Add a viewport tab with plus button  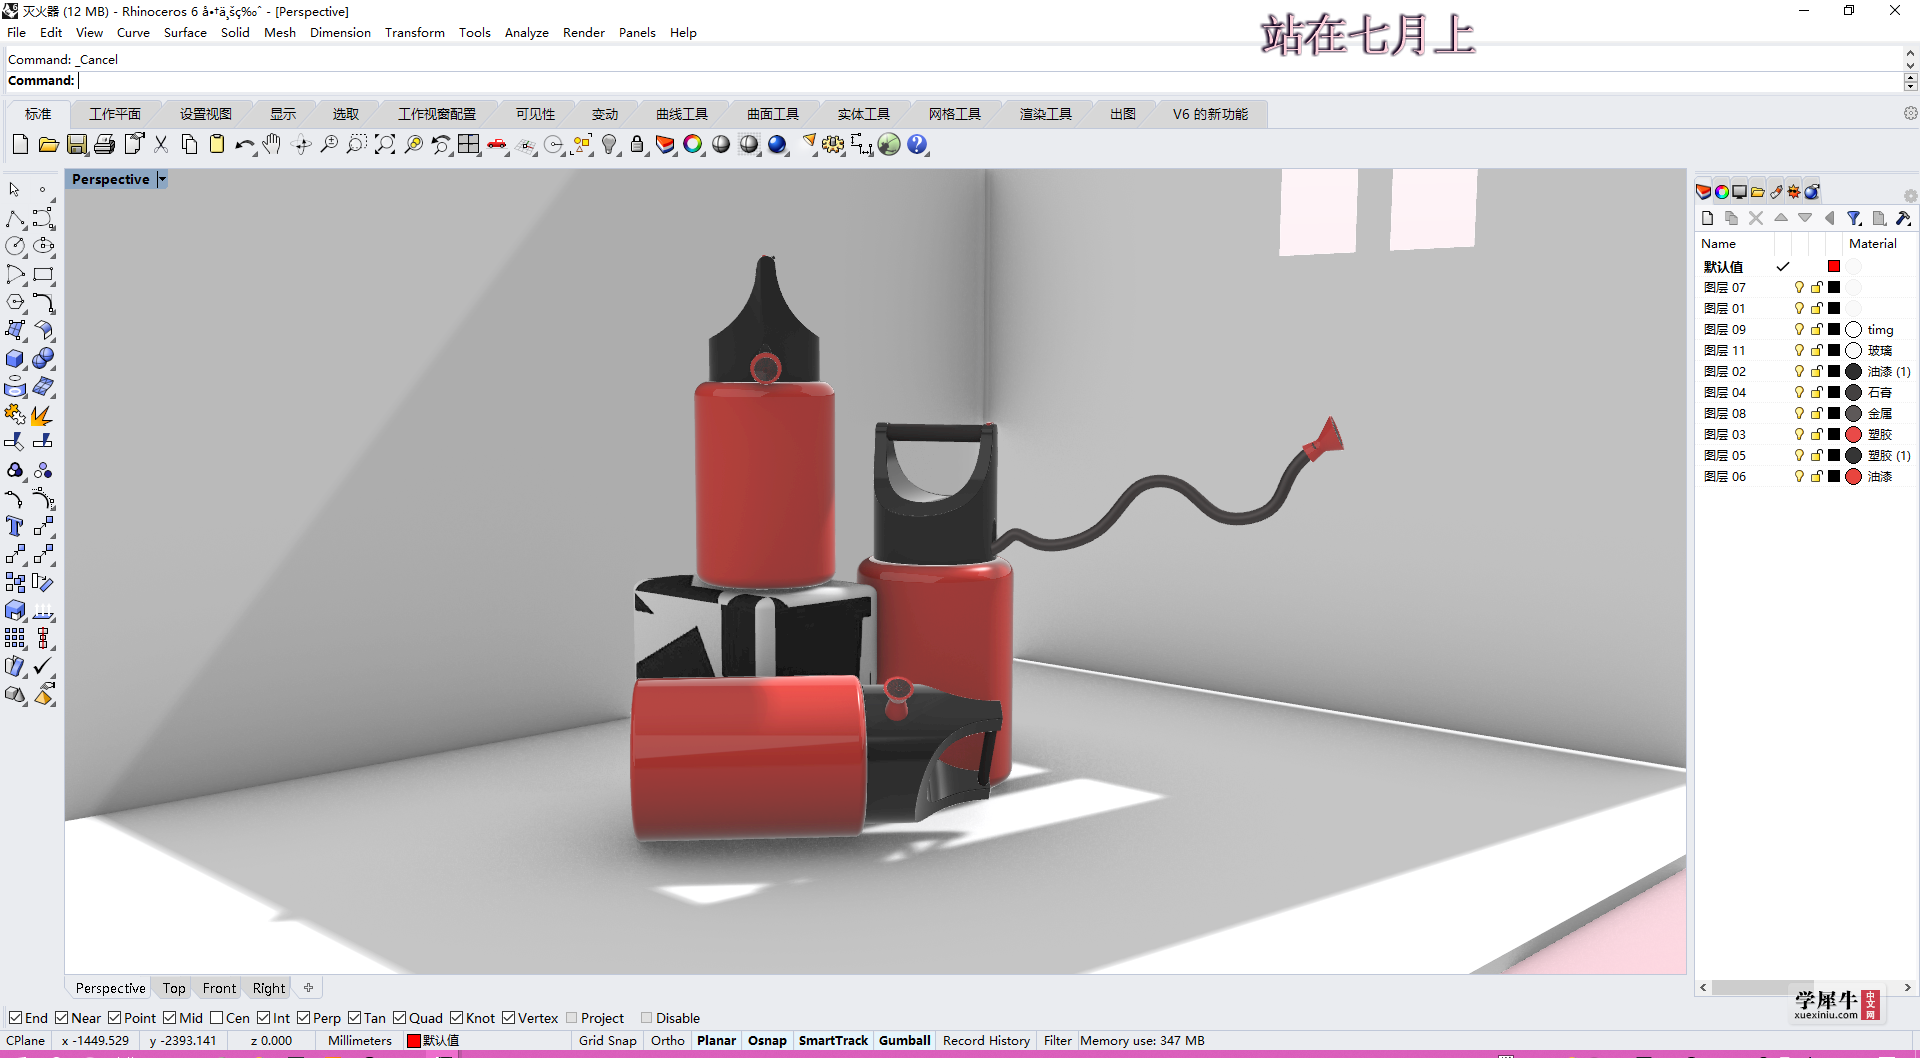tap(309, 988)
